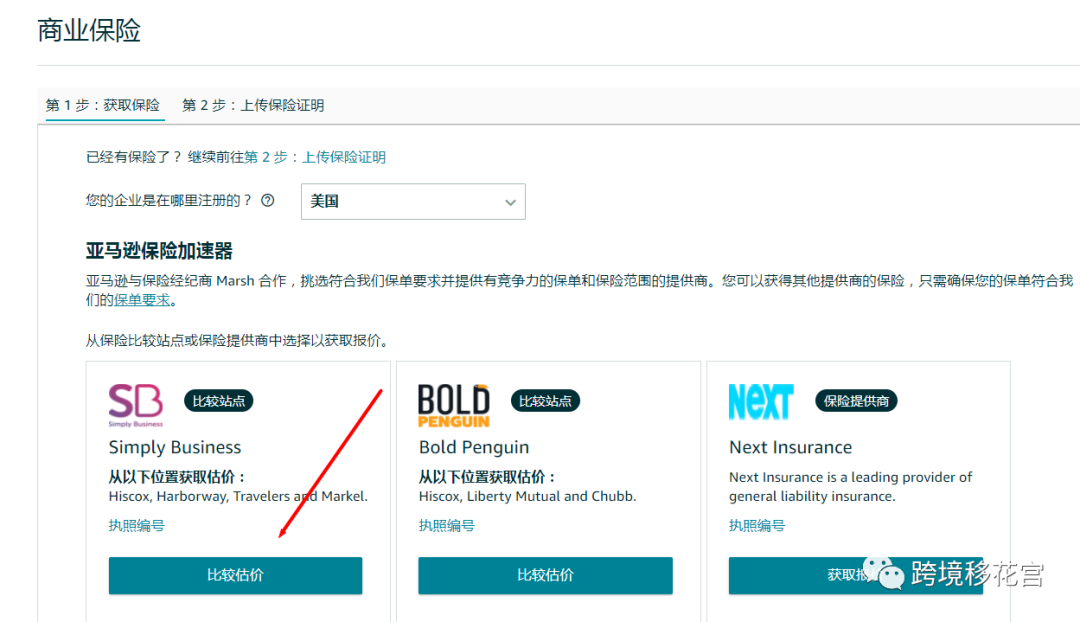Open 执照编号 link under Simply Business
This screenshot has width=1080, height=622.
pyautogui.click(x=136, y=526)
